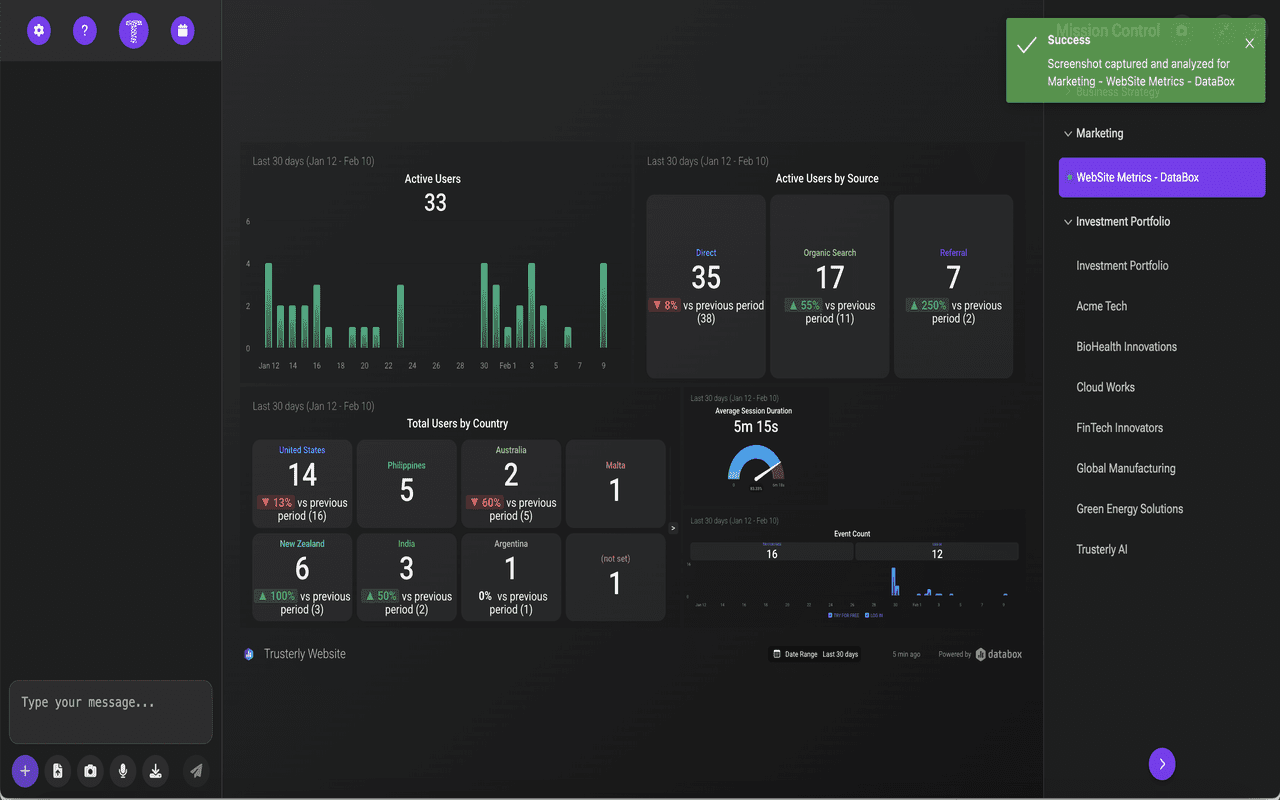The height and width of the screenshot is (800, 1280).
Task: Click the Organic Search card showing 17
Action: [830, 287]
